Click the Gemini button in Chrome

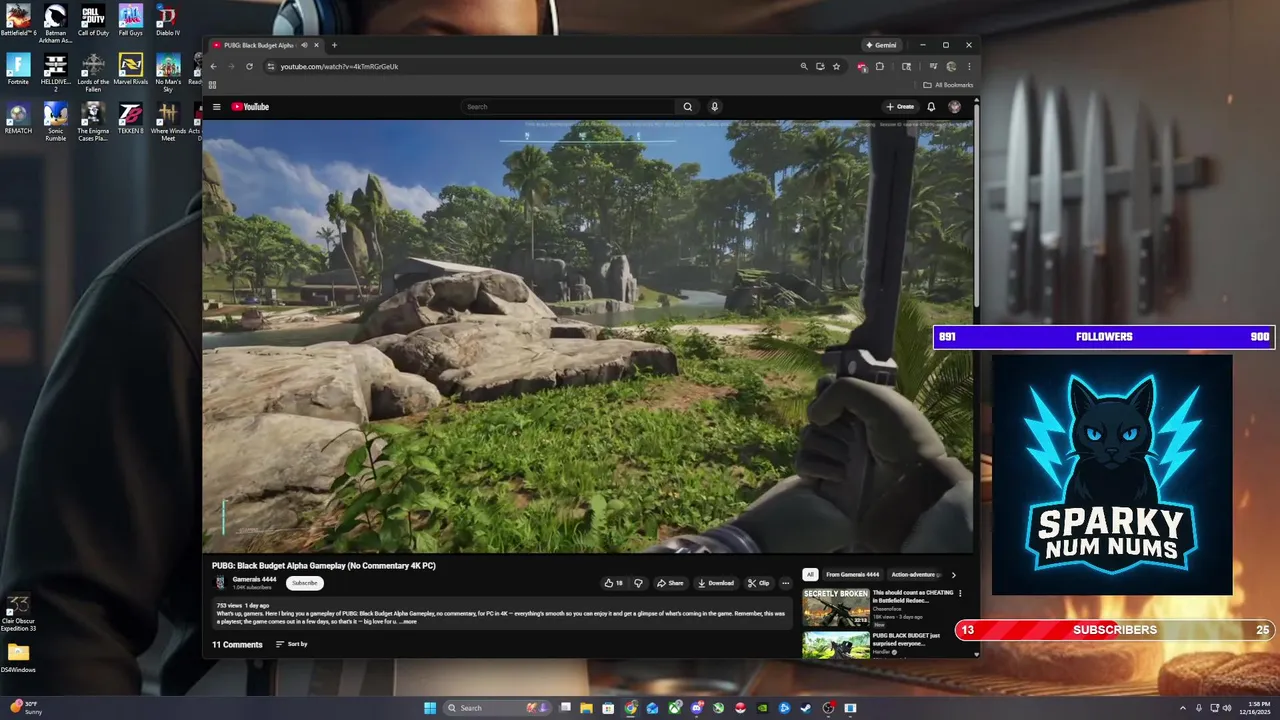881,45
